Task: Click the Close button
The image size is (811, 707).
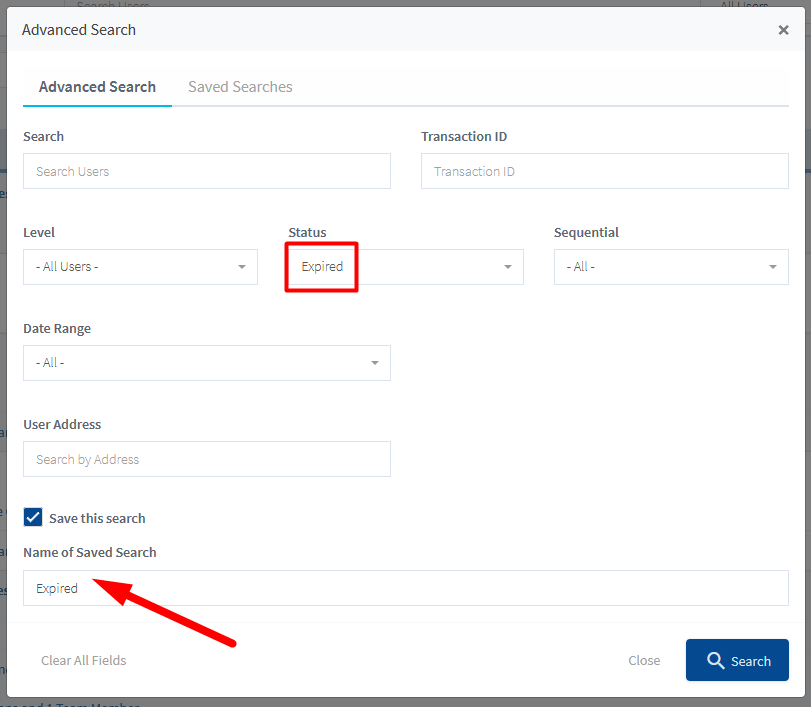Action: click(x=644, y=660)
